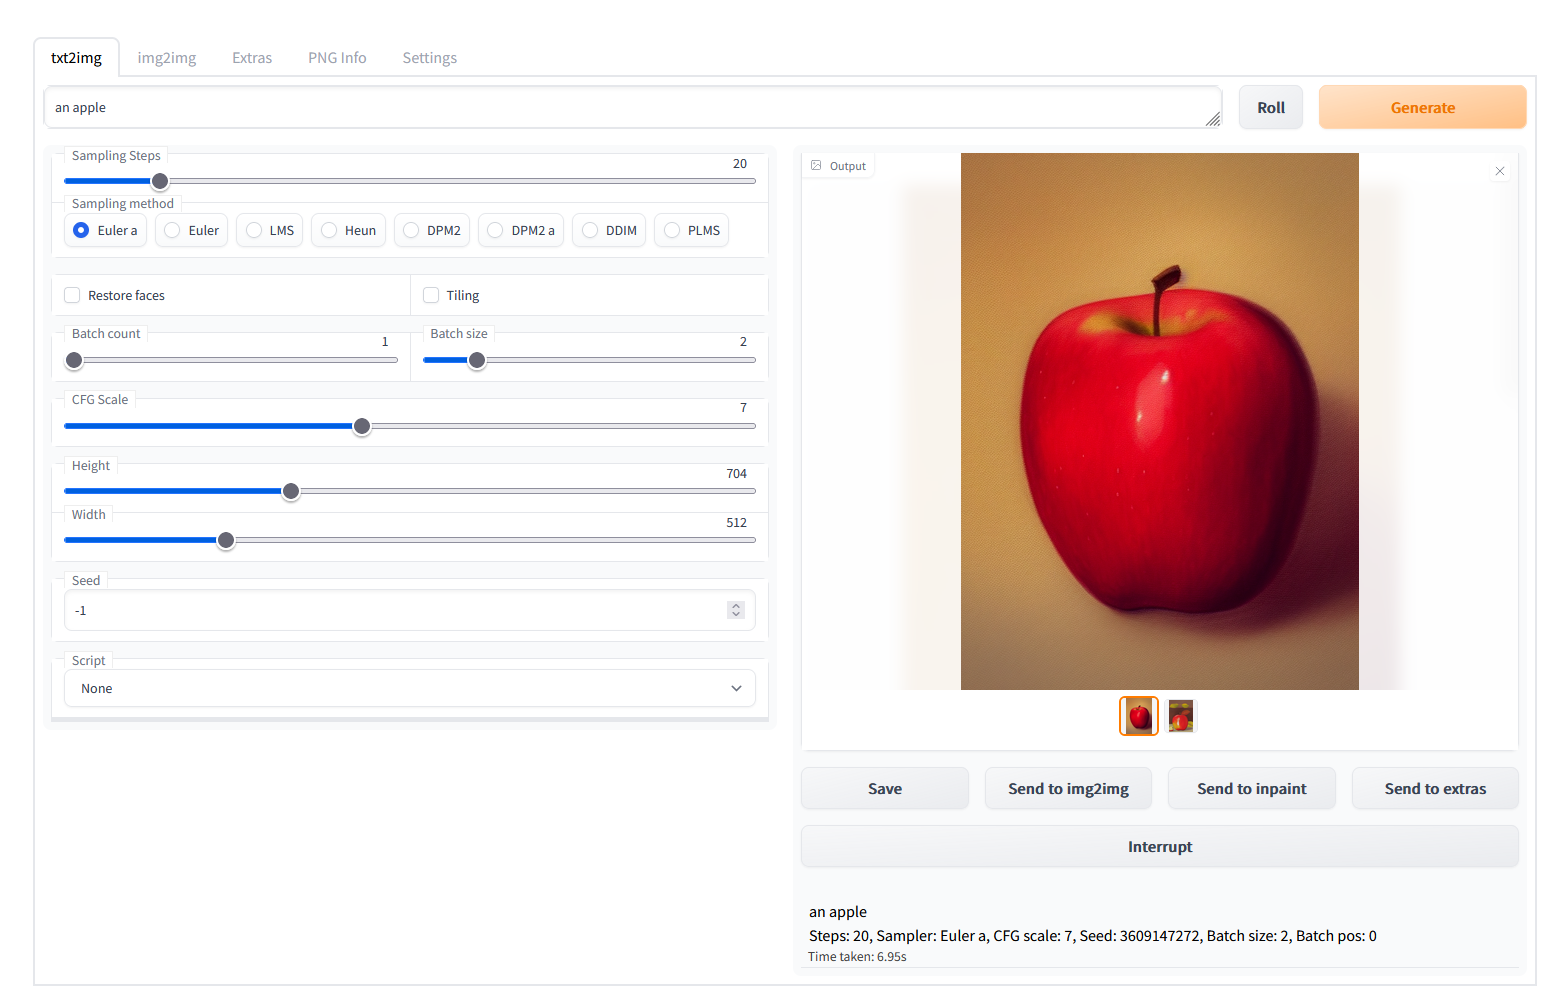
Task: Open the PNG Info tab
Action: pos(337,57)
